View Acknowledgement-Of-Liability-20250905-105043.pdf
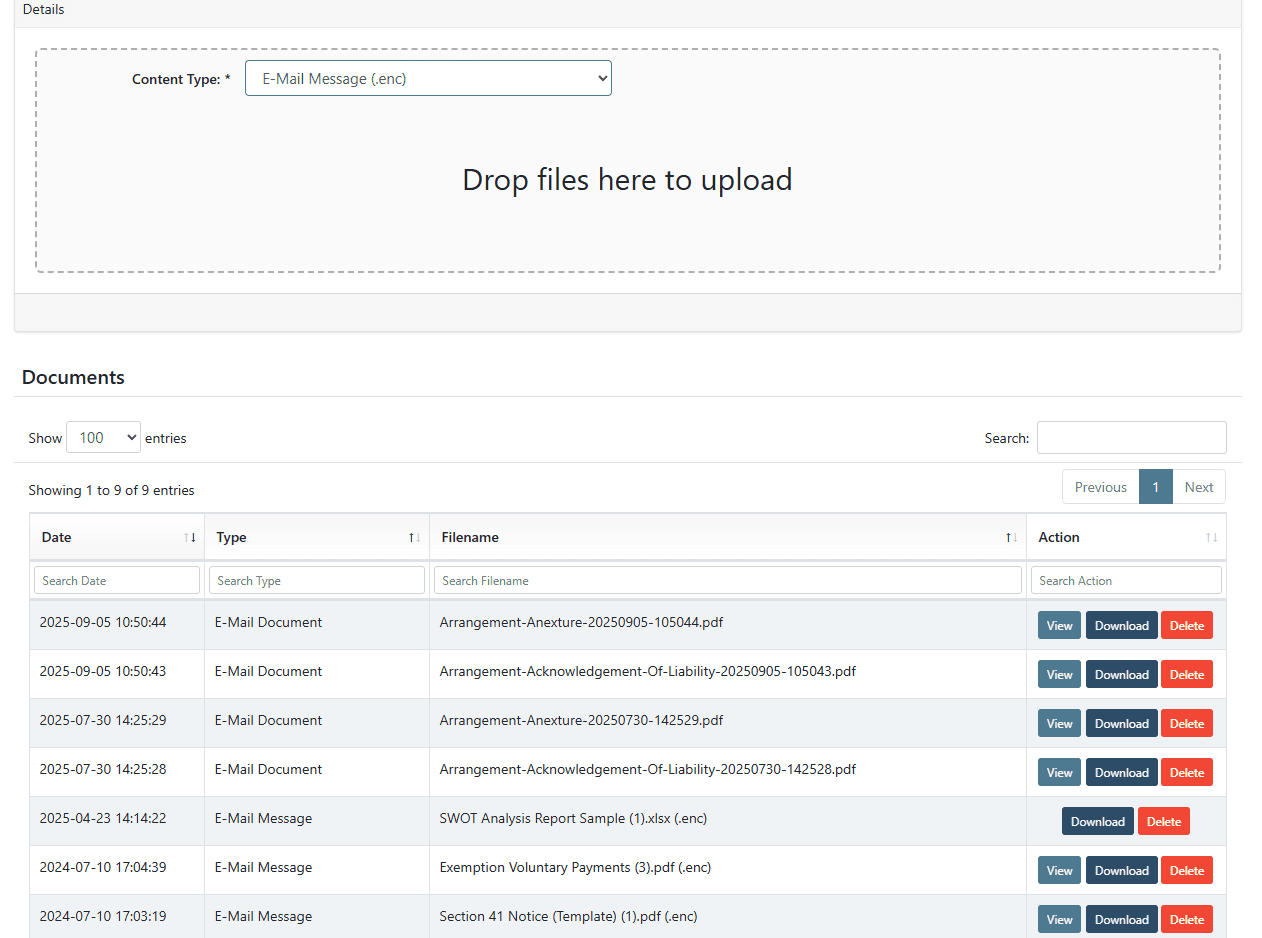Screen dimensions: 1262x938 tap(1059, 674)
